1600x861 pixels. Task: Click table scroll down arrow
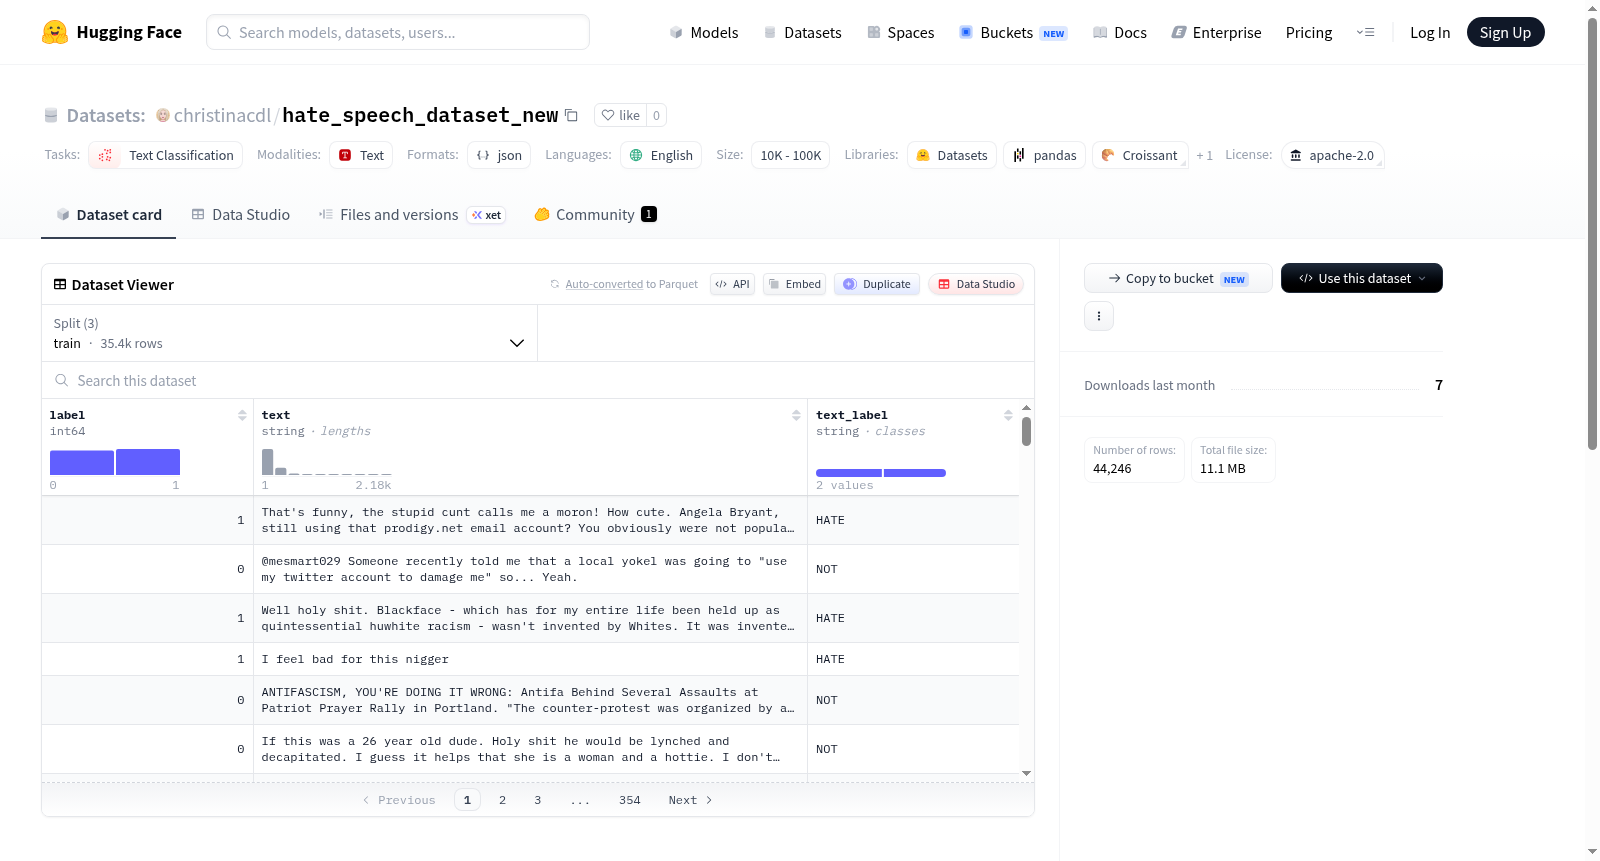coord(1026,773)
